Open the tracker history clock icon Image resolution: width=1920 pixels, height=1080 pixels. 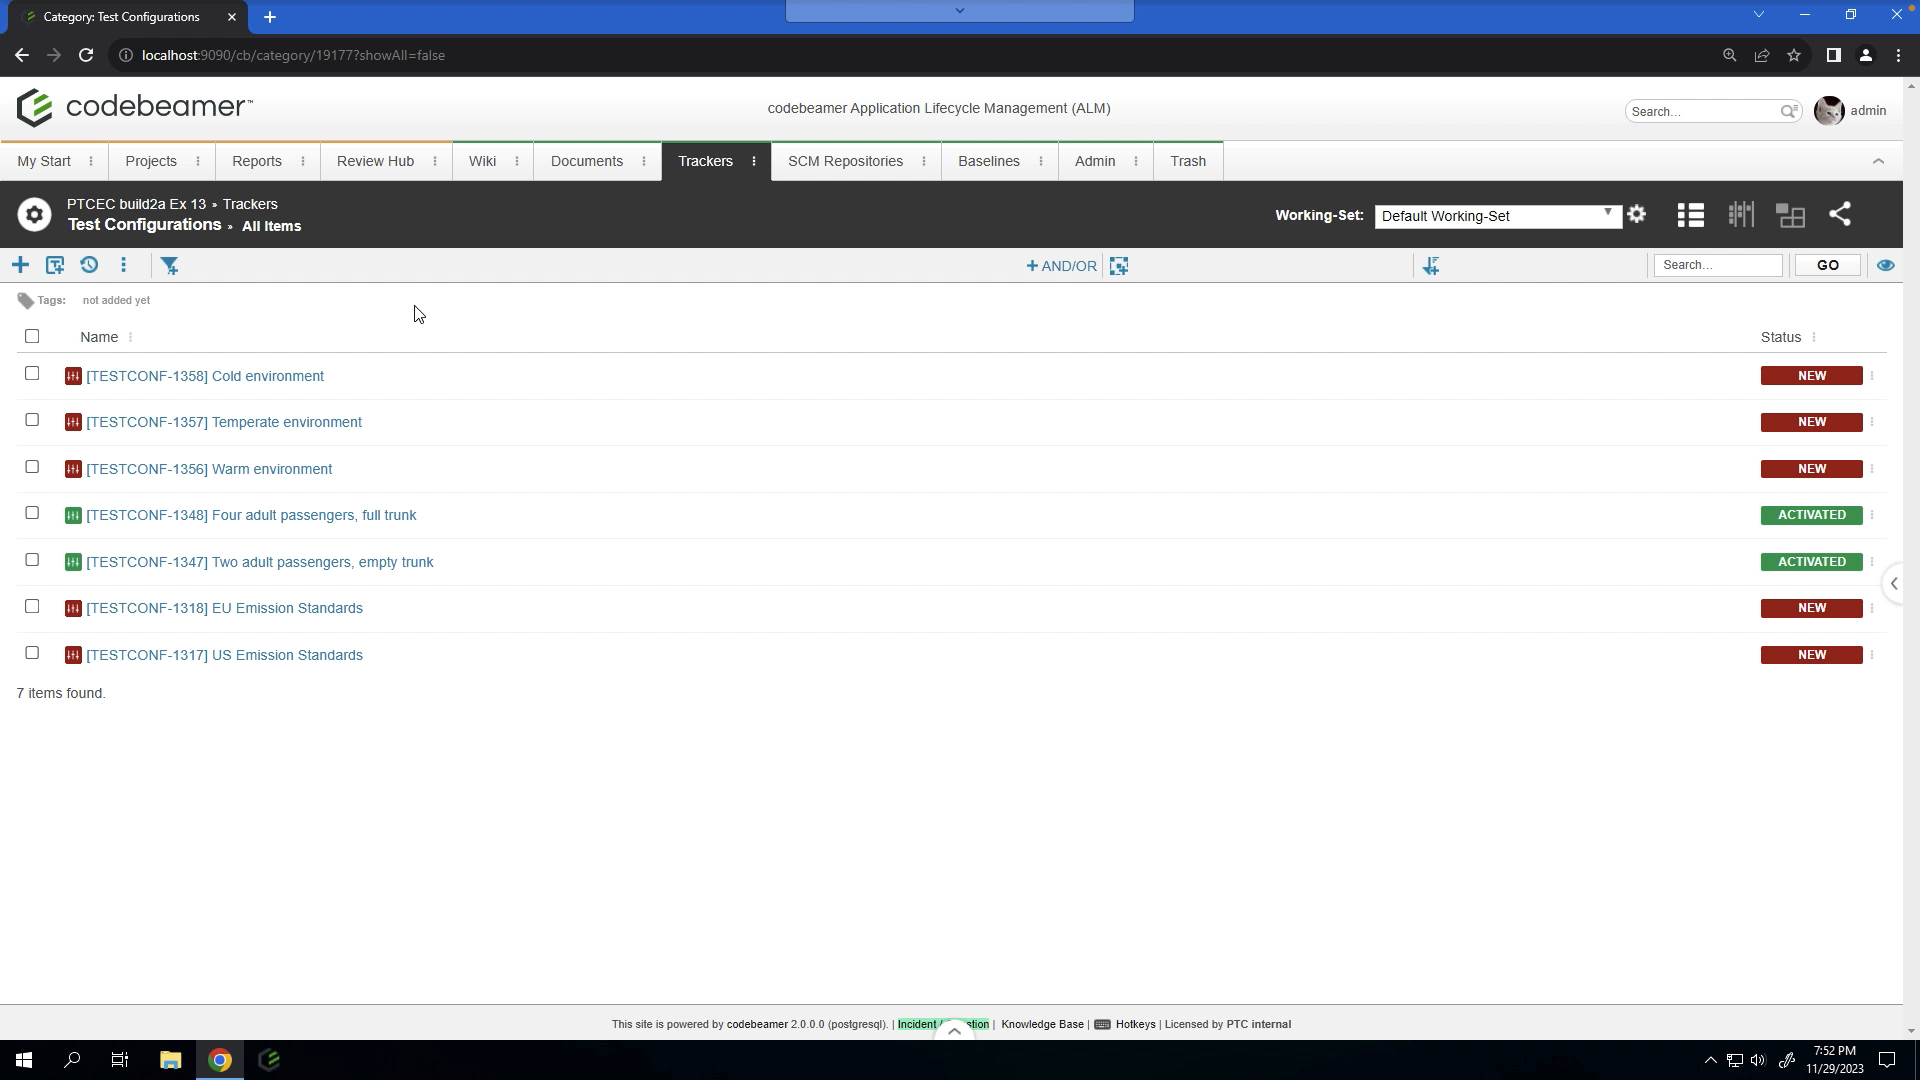89,265
